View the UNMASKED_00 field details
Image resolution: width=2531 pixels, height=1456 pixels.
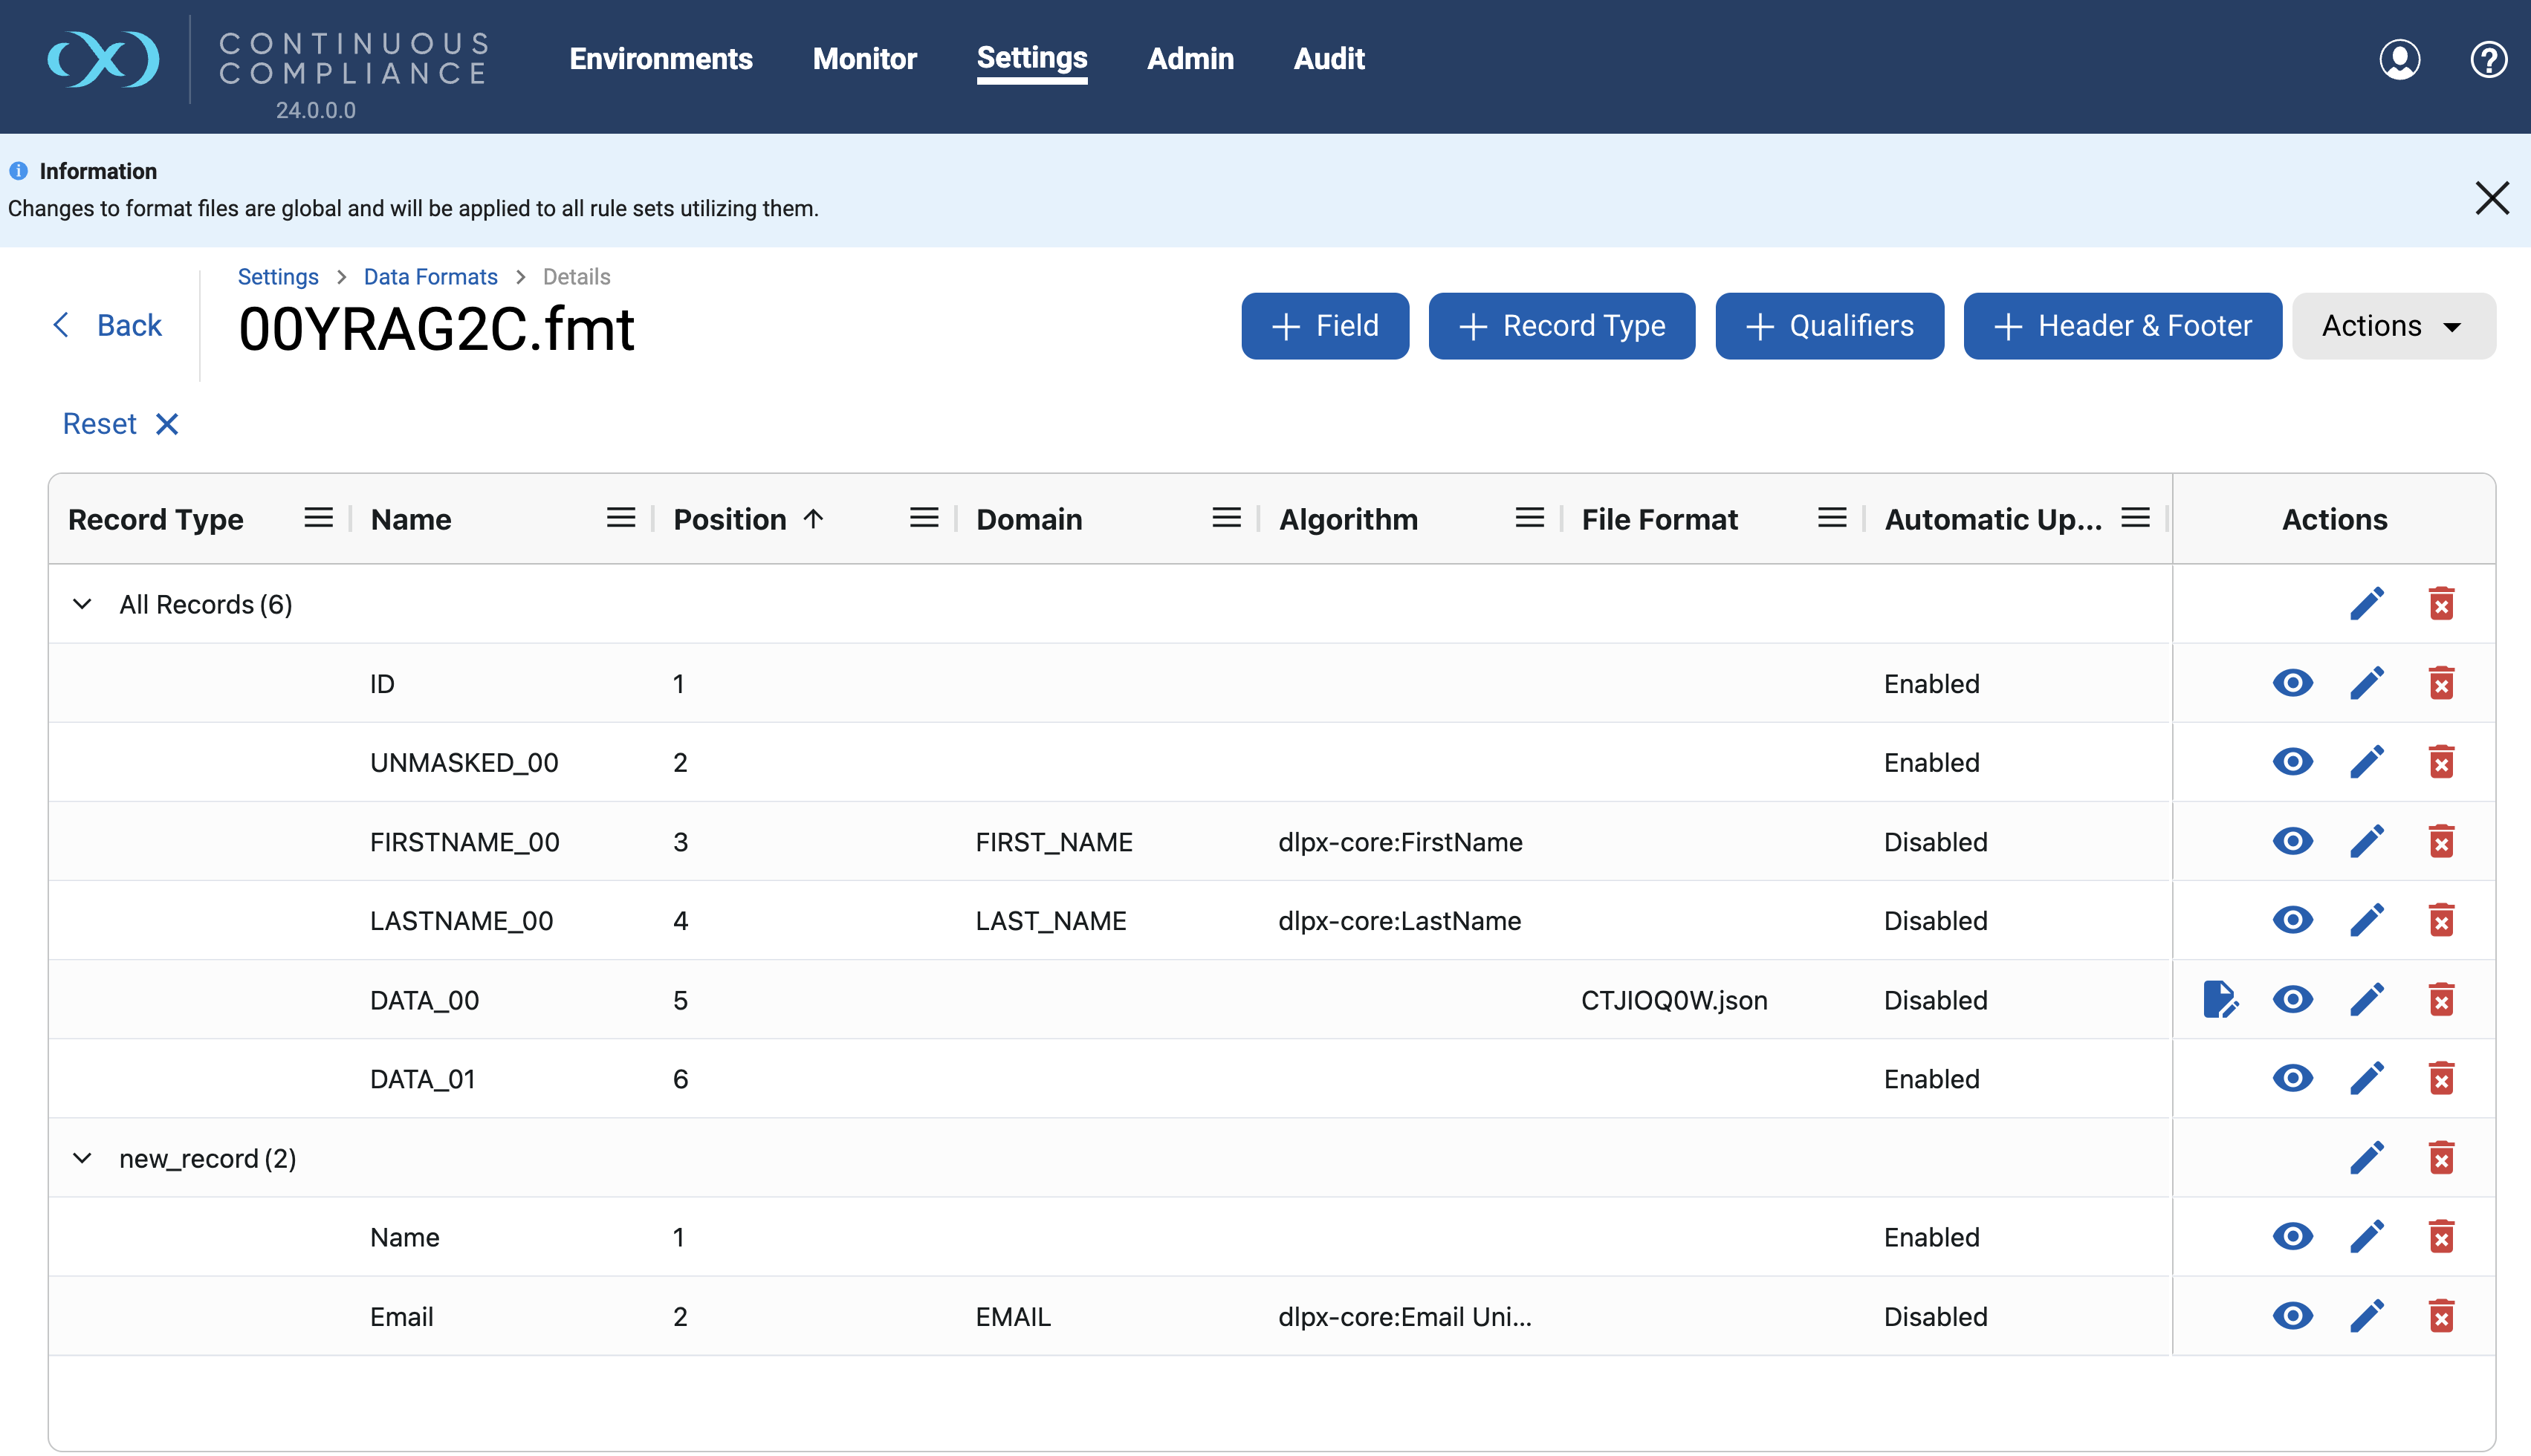click(2293, 761)
